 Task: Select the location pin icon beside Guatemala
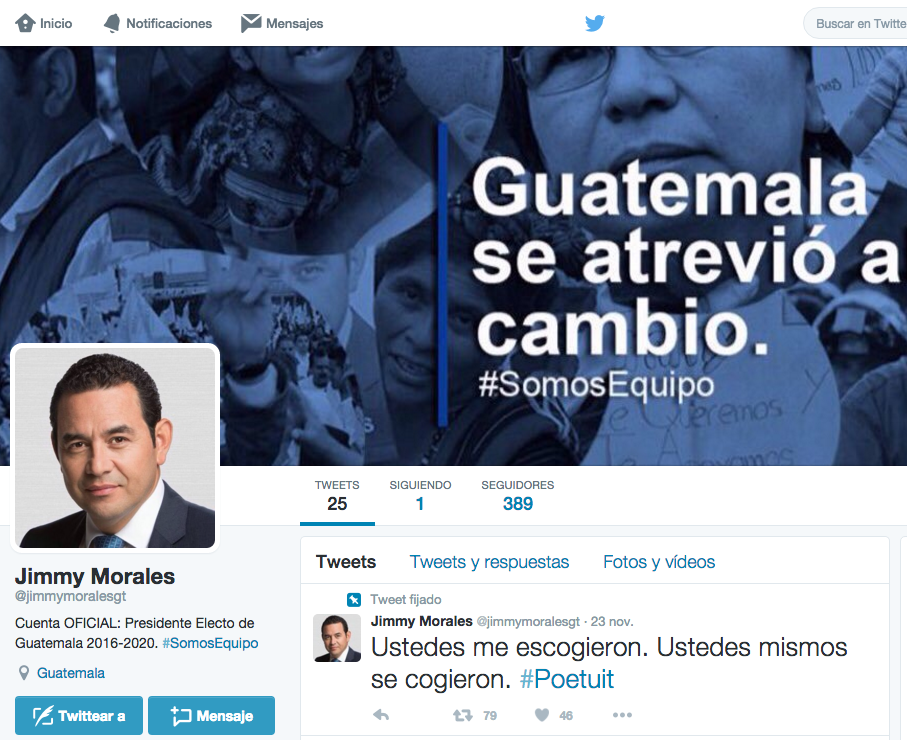pyautogui.click(x=24, y=673)
